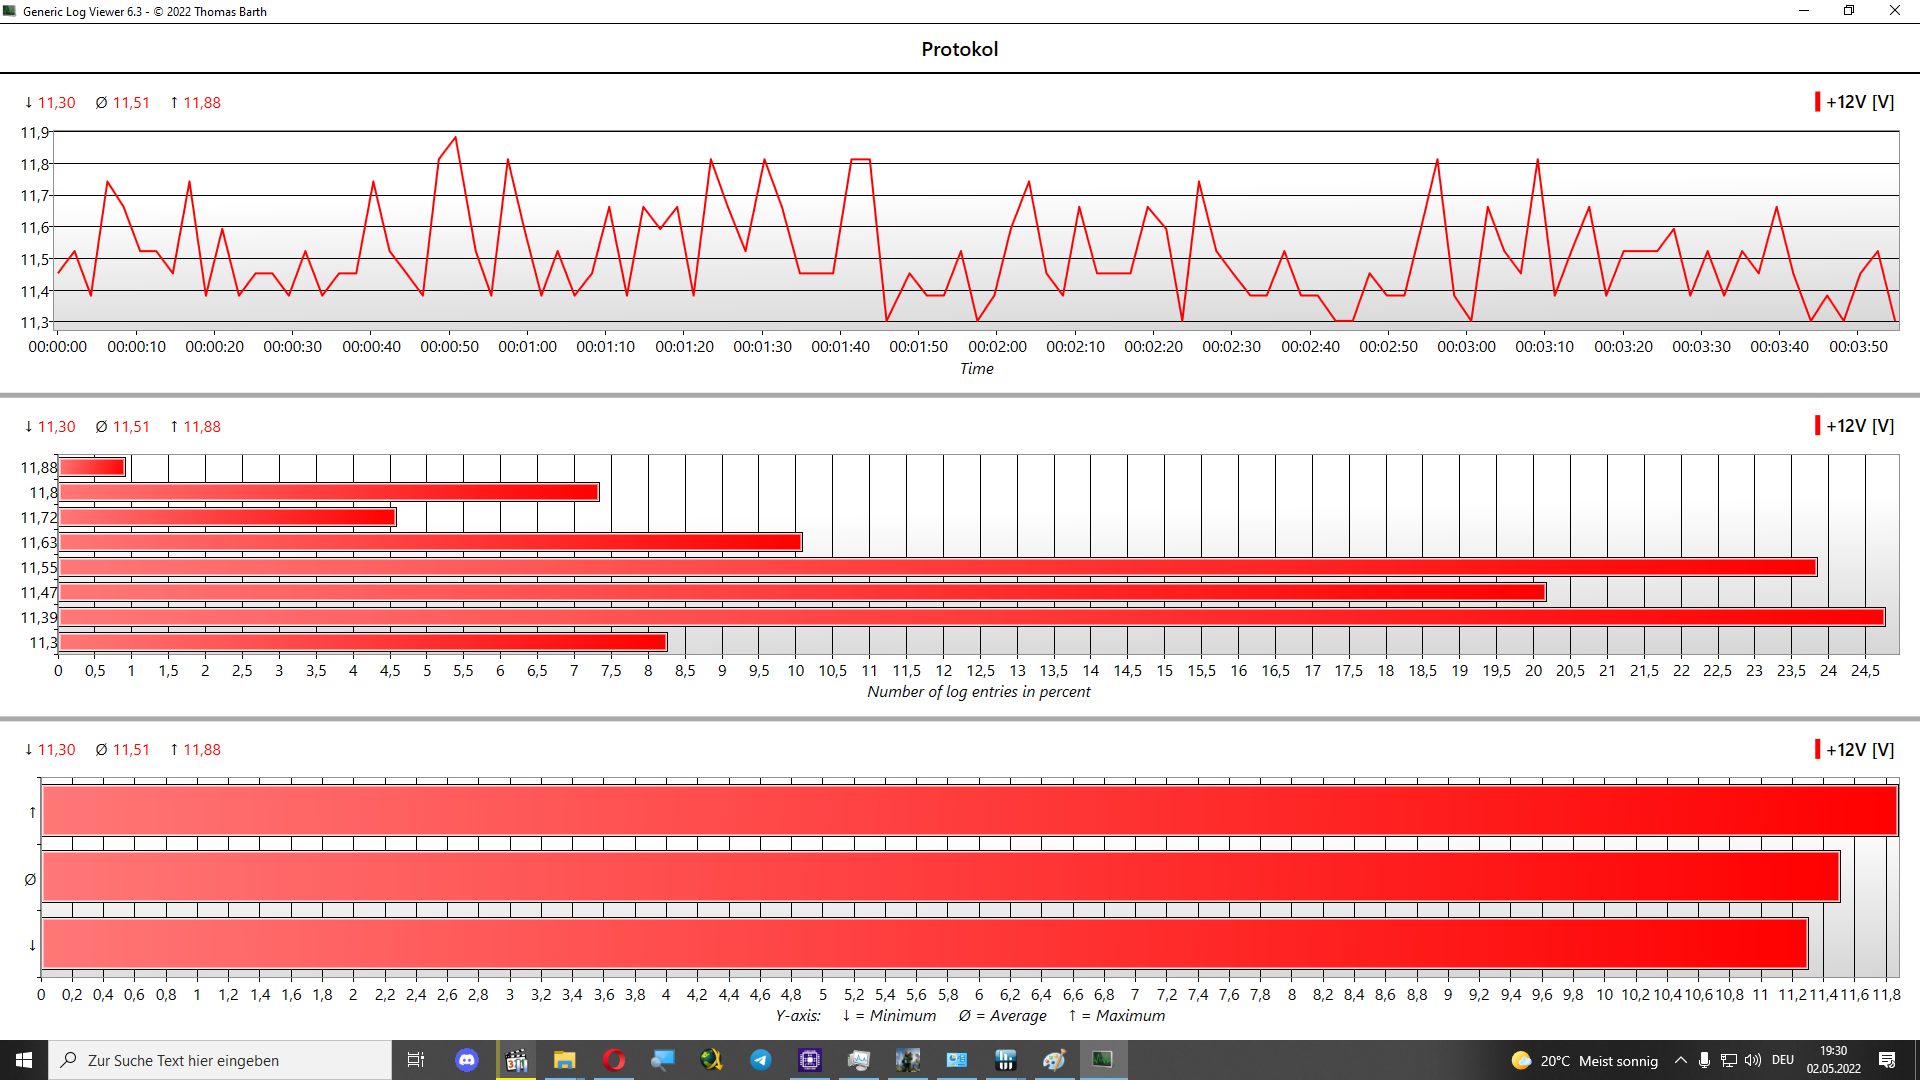This screenshot has width=1920, height=1080.
Task: Open the Paint palette taskbar icon
Action: coord(1054,1060)
